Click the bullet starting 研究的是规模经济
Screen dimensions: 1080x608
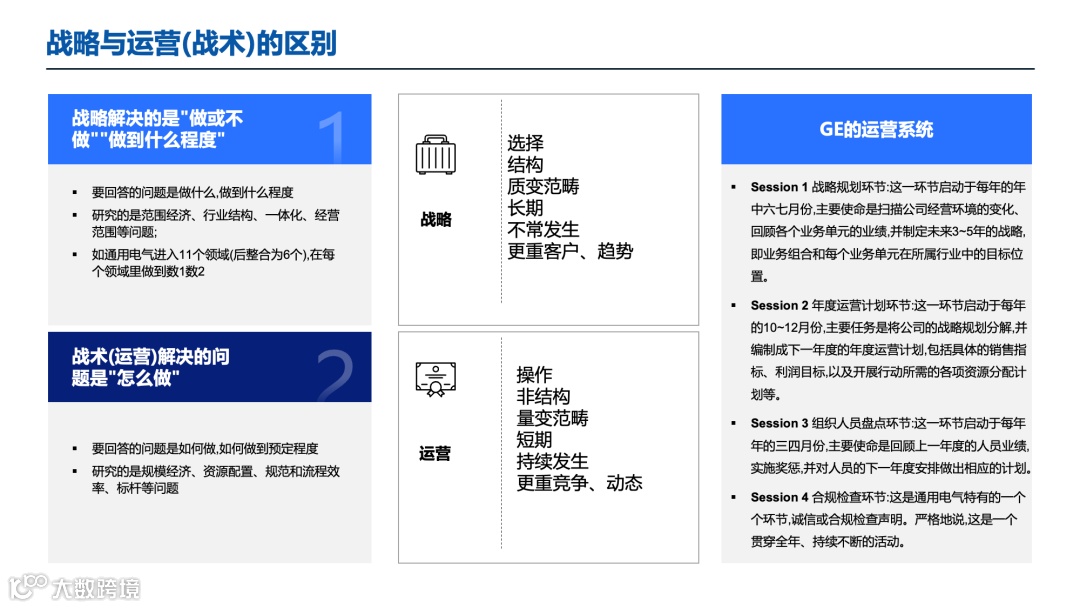coord(216,479)
